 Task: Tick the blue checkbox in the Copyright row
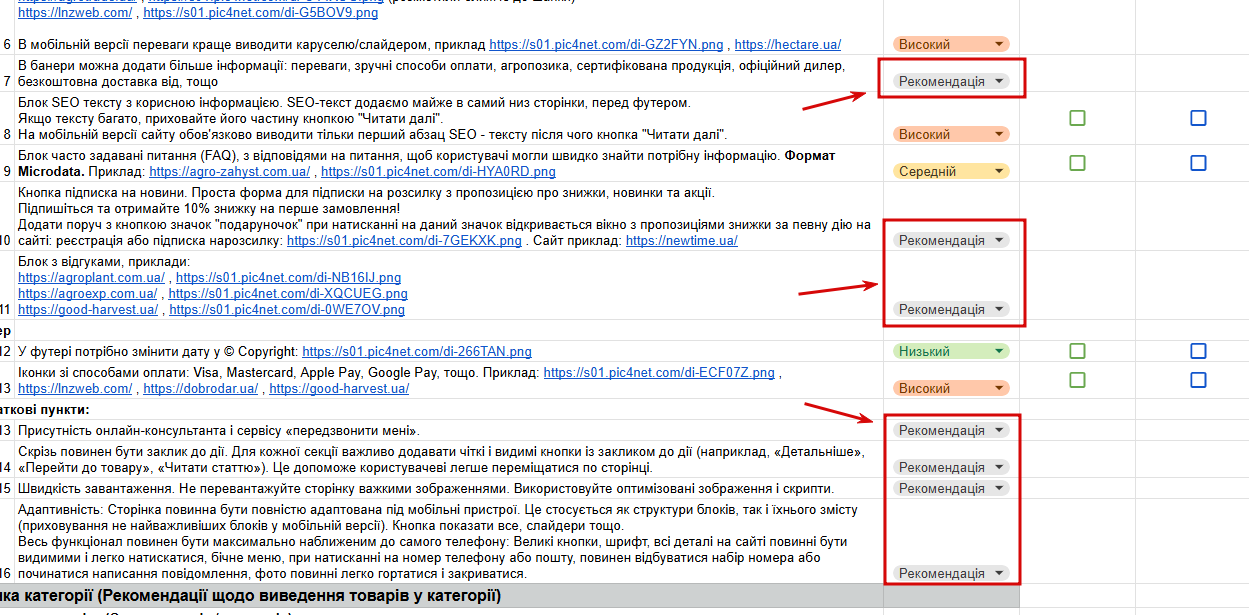coord(1198,351)
